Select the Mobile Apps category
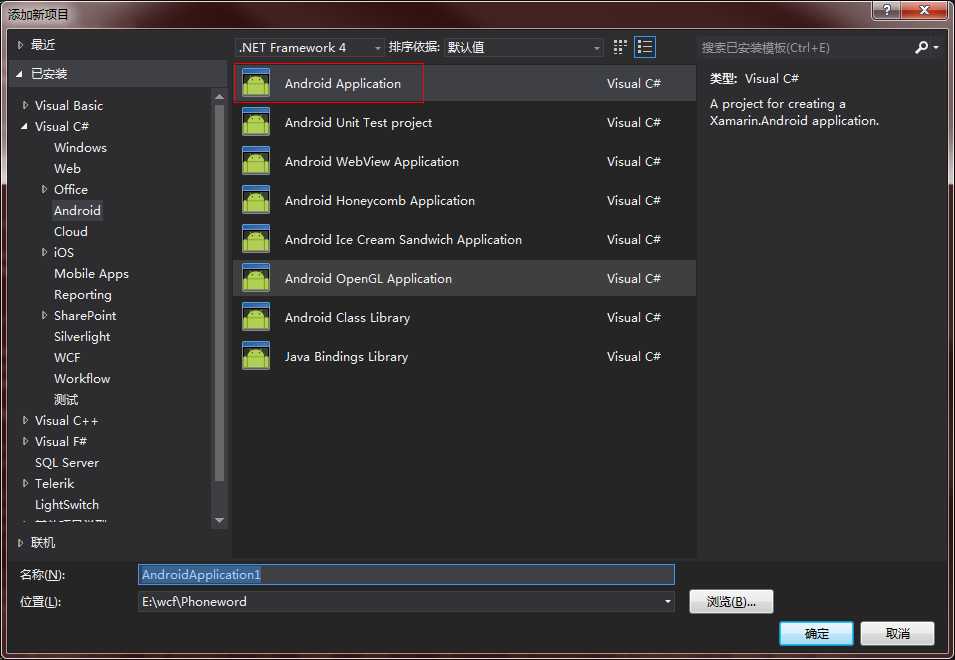Screen dimensions: 955x660 (91, 273)
